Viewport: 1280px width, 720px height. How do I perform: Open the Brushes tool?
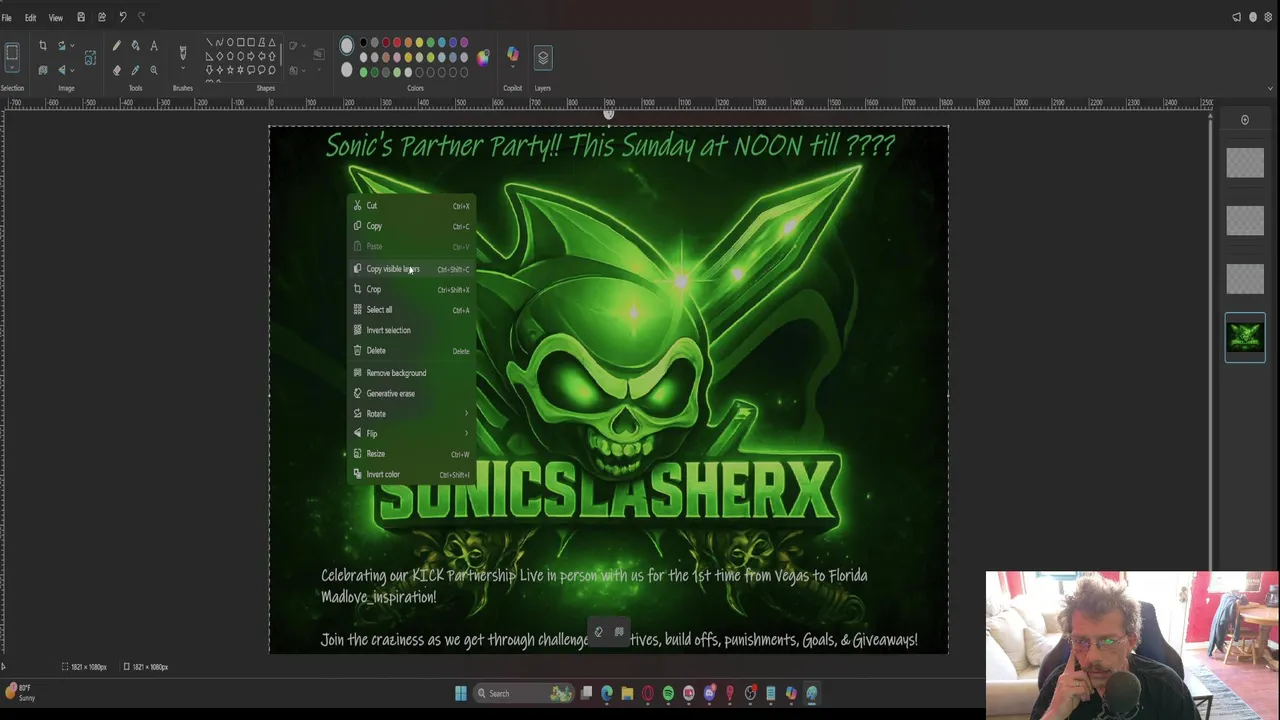pos(183,51)
